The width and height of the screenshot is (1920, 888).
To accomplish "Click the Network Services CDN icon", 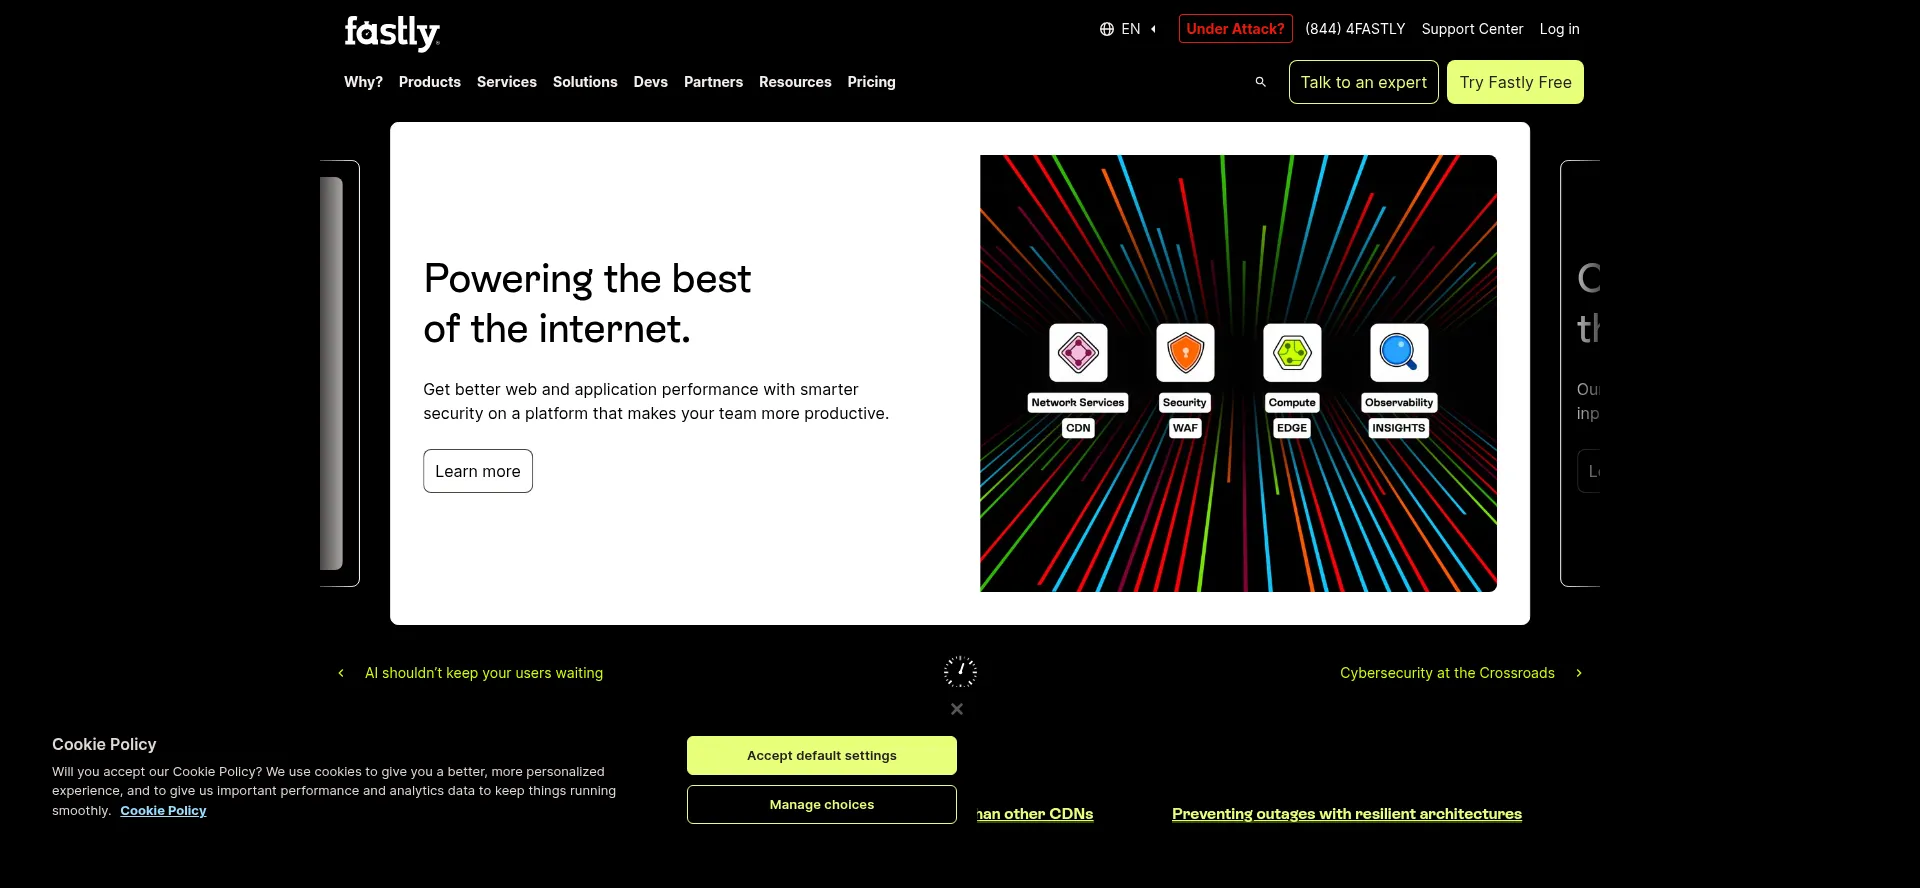I will pyautogui.click(x=1078, y=353).
